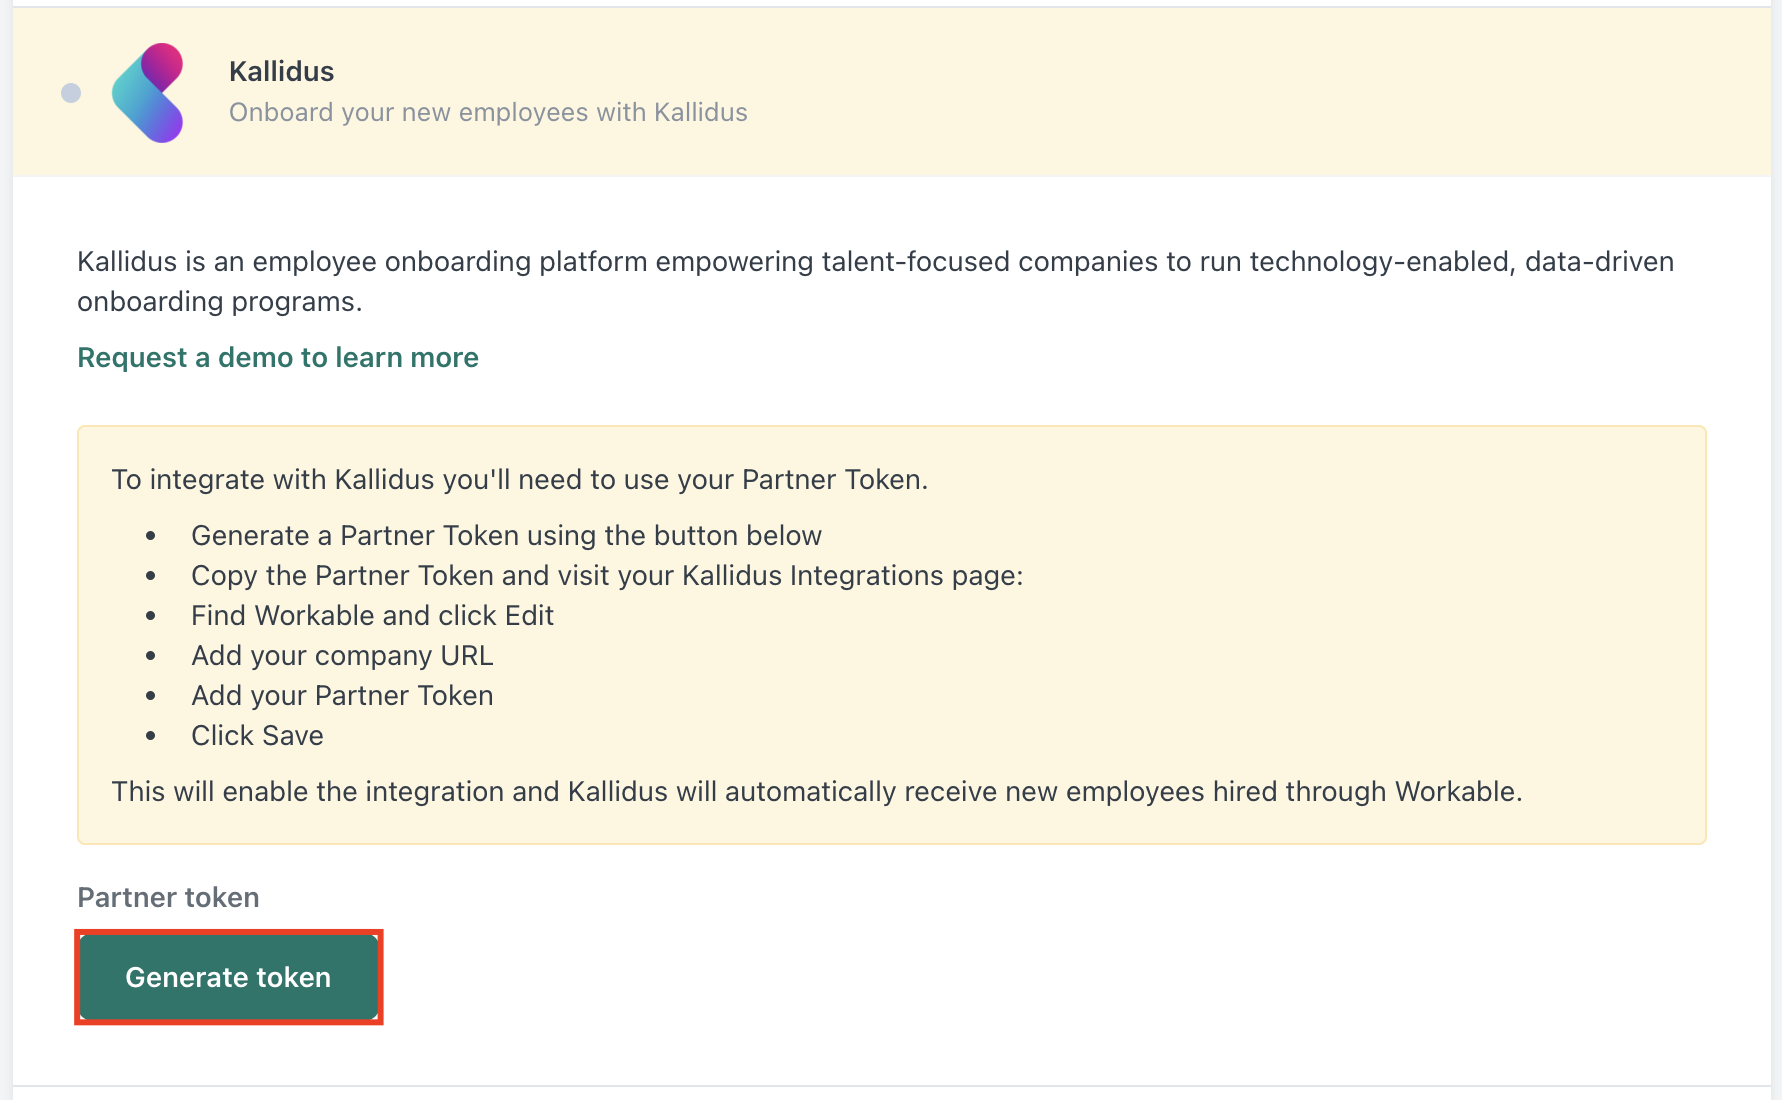Click the Add your company URL bullet
The height and width of the screenshot is (1100, 1782).
342,655
